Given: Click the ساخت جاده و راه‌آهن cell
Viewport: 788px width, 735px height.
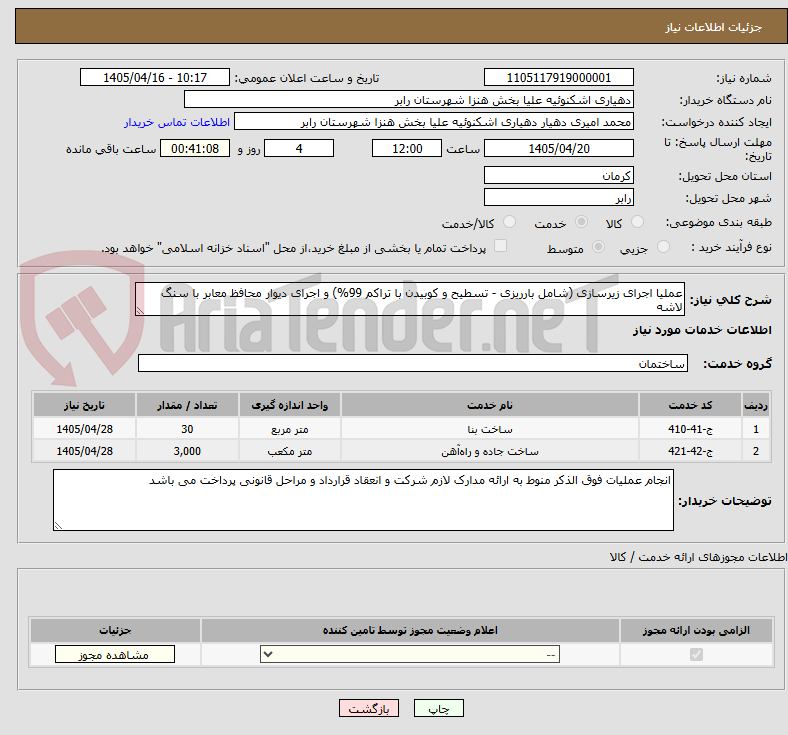Looking at the screenshot, I should click(489, 451).
